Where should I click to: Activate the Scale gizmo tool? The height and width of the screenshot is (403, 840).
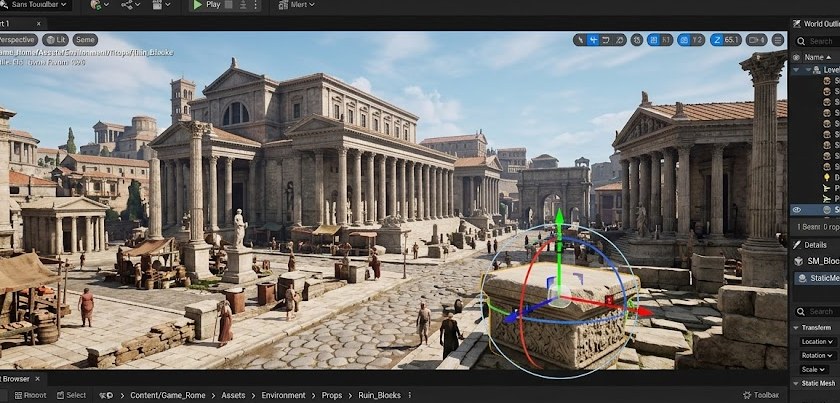(619, 40)
